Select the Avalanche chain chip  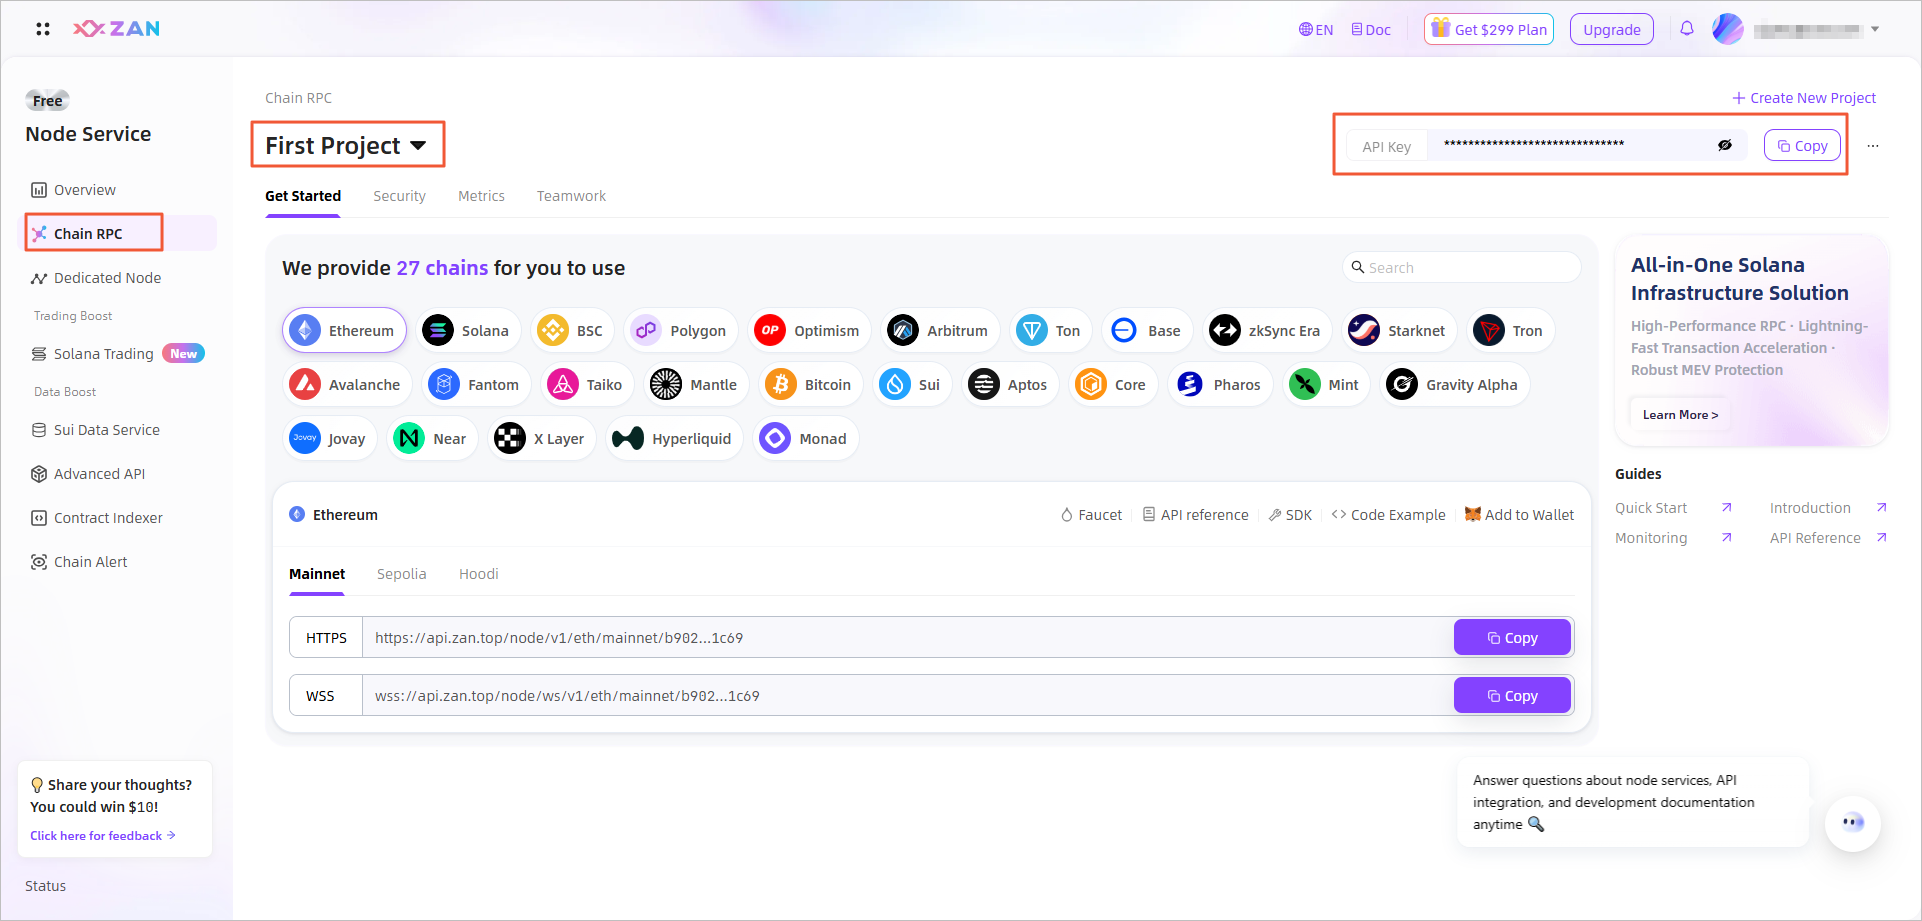[x=347, y=385]
